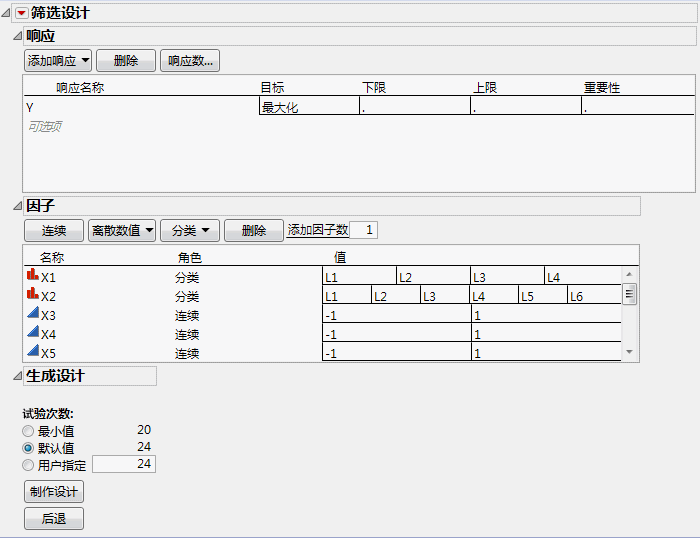
Task: Click the 重要性 cell for response Y
Action: pos(638,107)
